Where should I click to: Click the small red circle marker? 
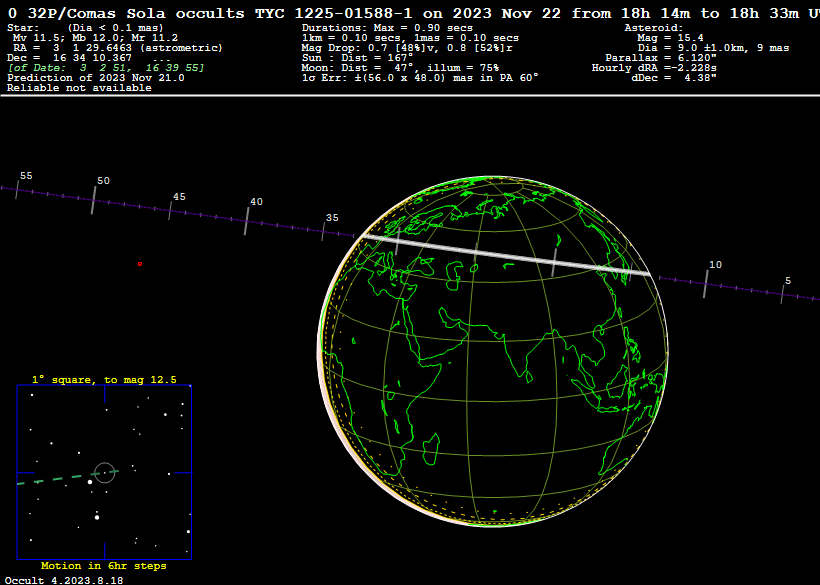click(x=140, y=264)
